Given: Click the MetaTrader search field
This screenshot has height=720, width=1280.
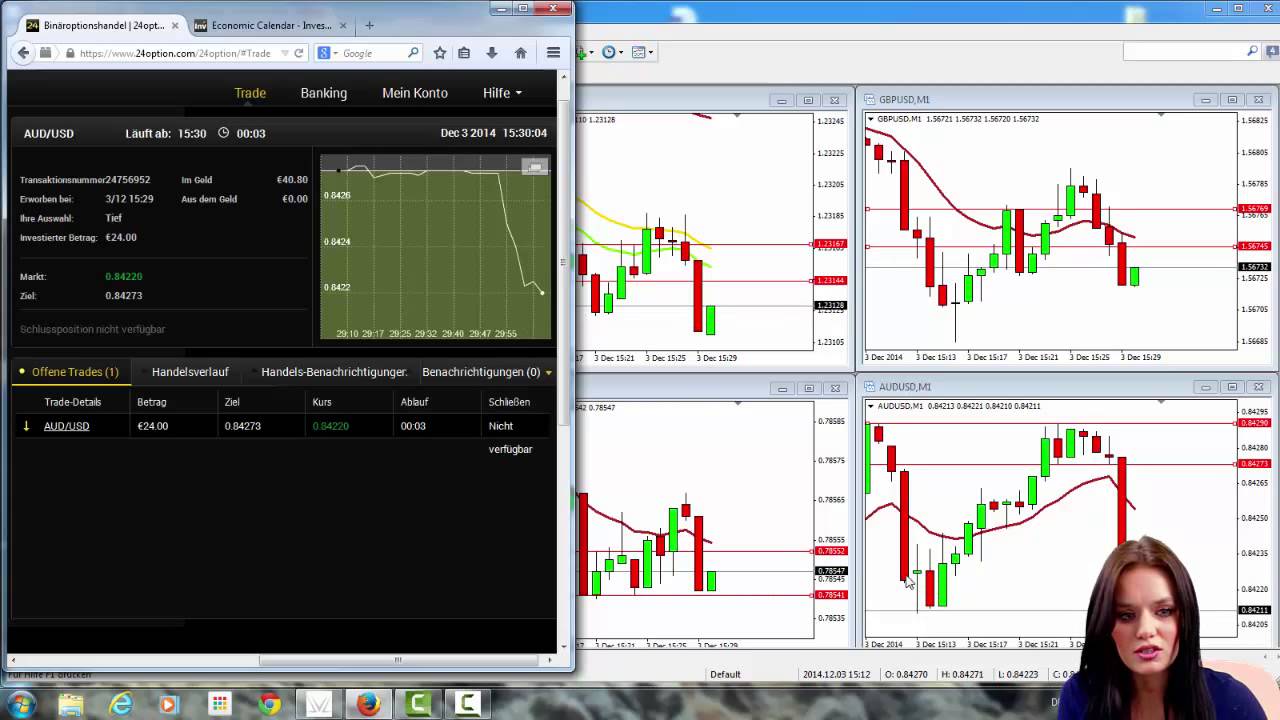Looking at the screenshot, I should coord(1191,51).
